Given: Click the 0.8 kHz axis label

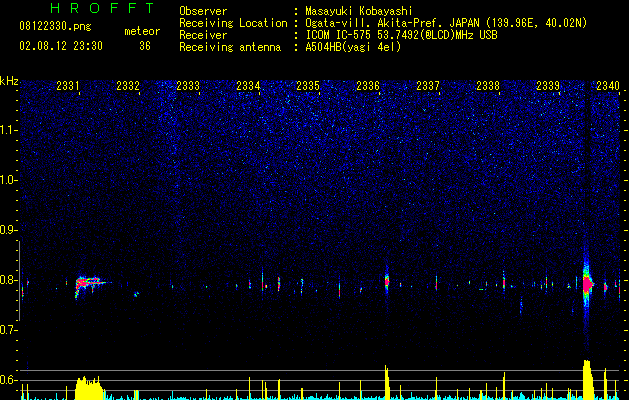Looking at the screenshot, I should click(x=8, y=280).
